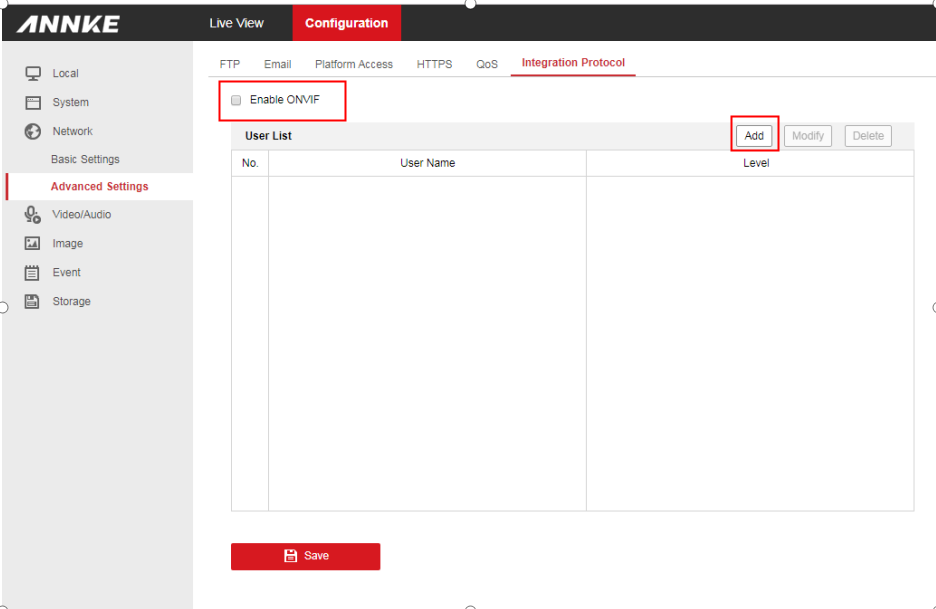Screen dimensions: 936x609
Task: Switch to the Email tab
Action: click(278, 64)
